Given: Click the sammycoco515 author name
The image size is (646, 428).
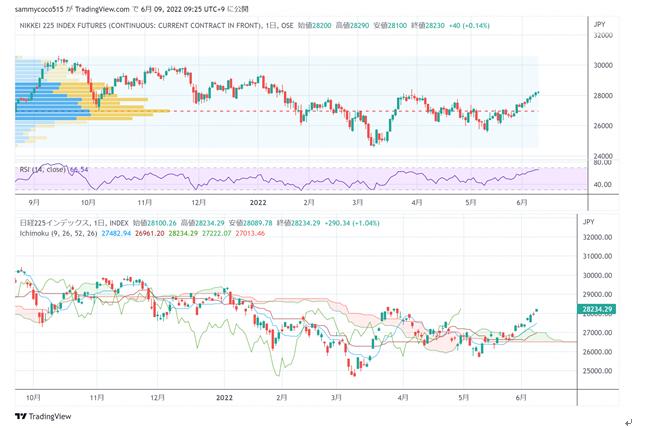Looking at the screenshot, I should click(39, 9).
